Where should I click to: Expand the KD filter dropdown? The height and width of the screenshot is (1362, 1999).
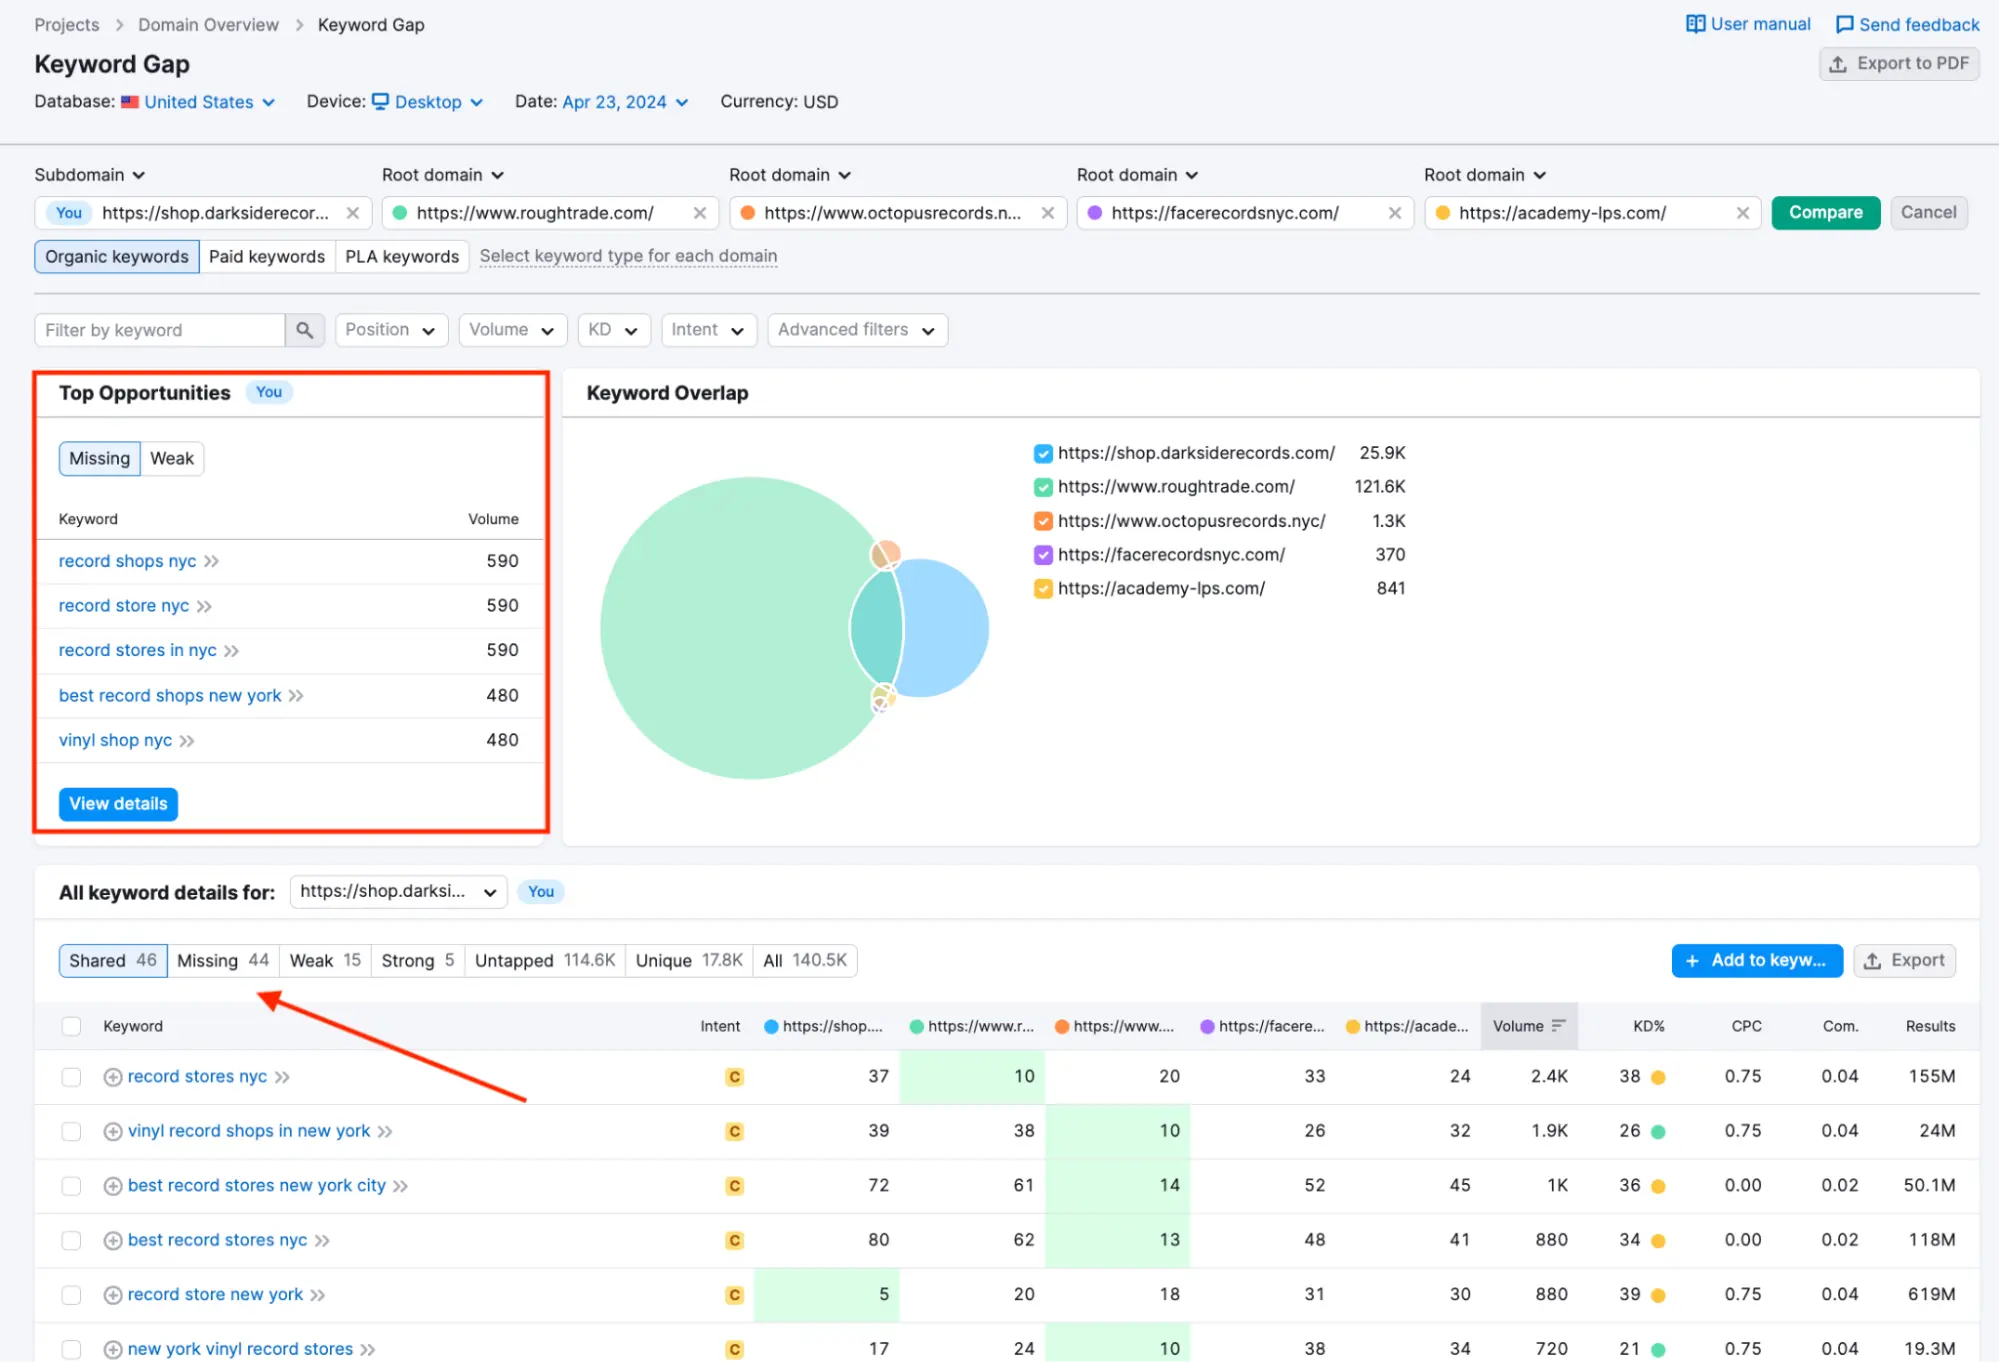point(612,329)
